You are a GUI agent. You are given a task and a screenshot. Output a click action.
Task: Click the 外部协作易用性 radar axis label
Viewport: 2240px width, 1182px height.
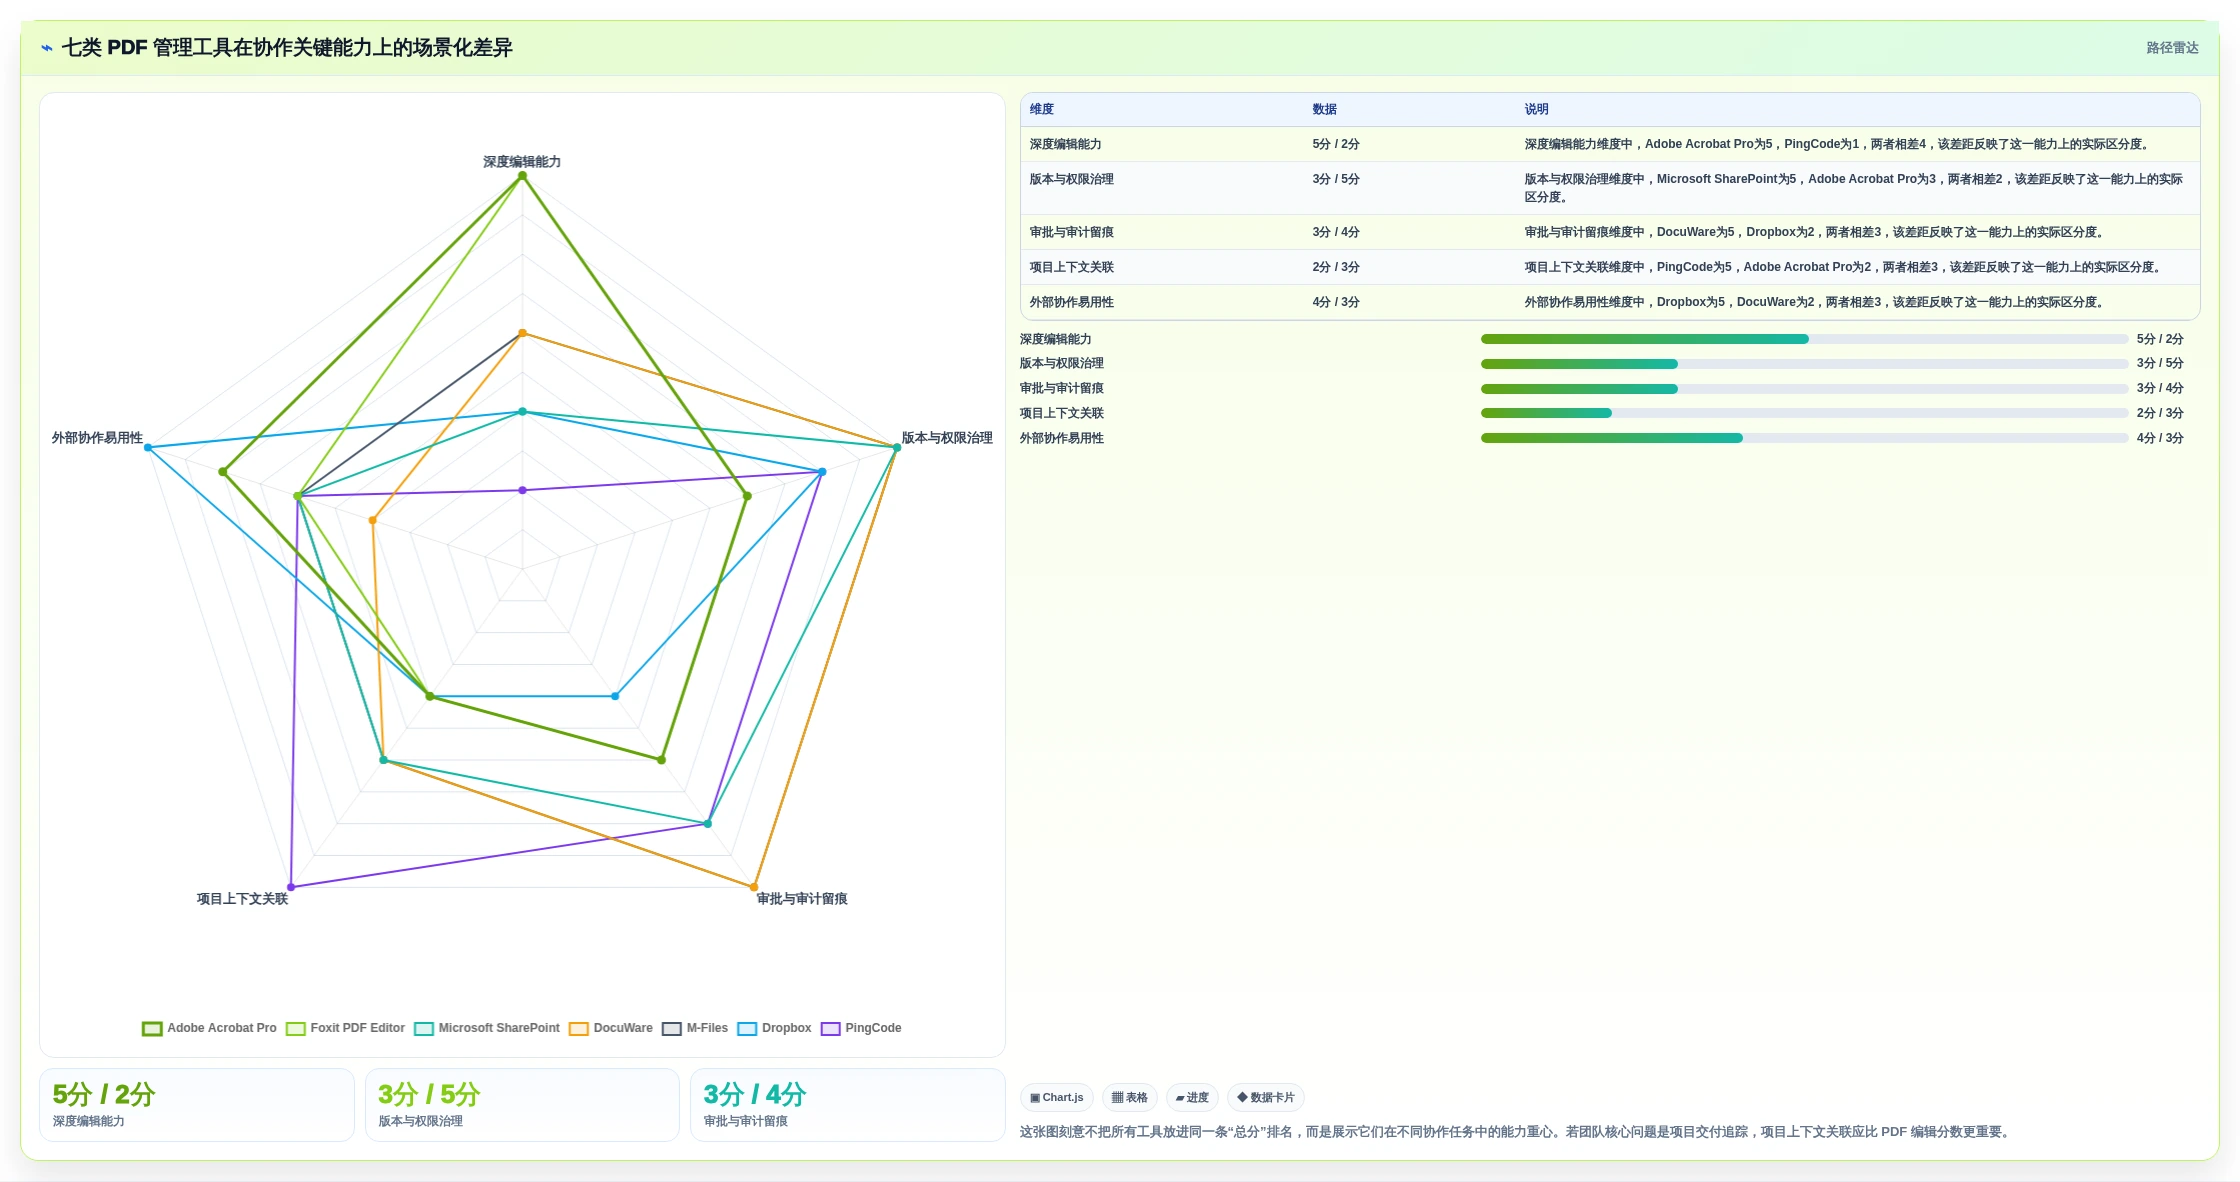(97, 438)
